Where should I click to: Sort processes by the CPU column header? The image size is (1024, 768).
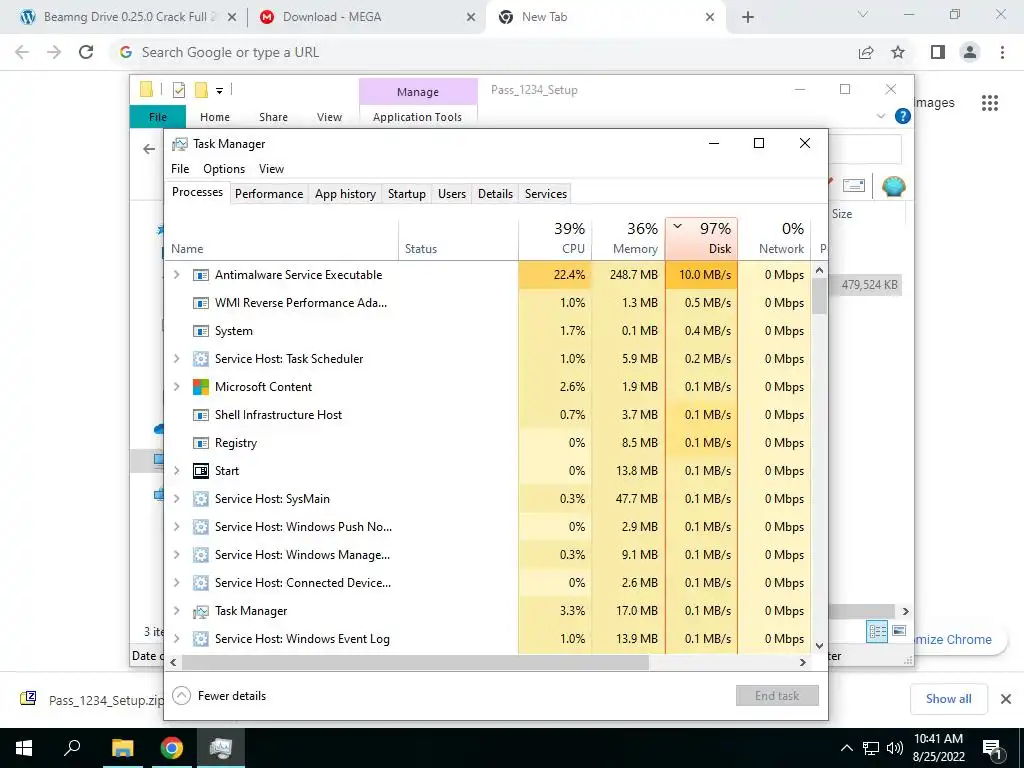[555, 238]
